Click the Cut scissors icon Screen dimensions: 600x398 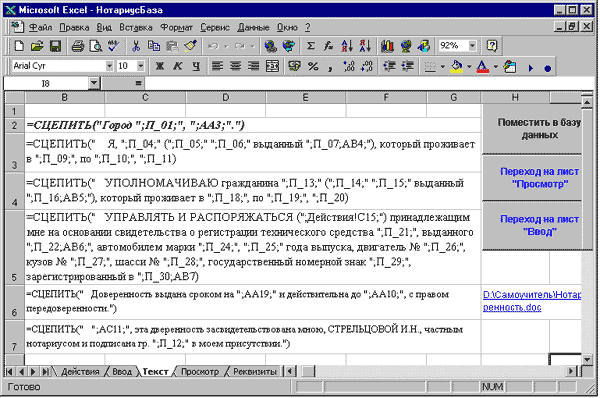(x=136, y=46)
